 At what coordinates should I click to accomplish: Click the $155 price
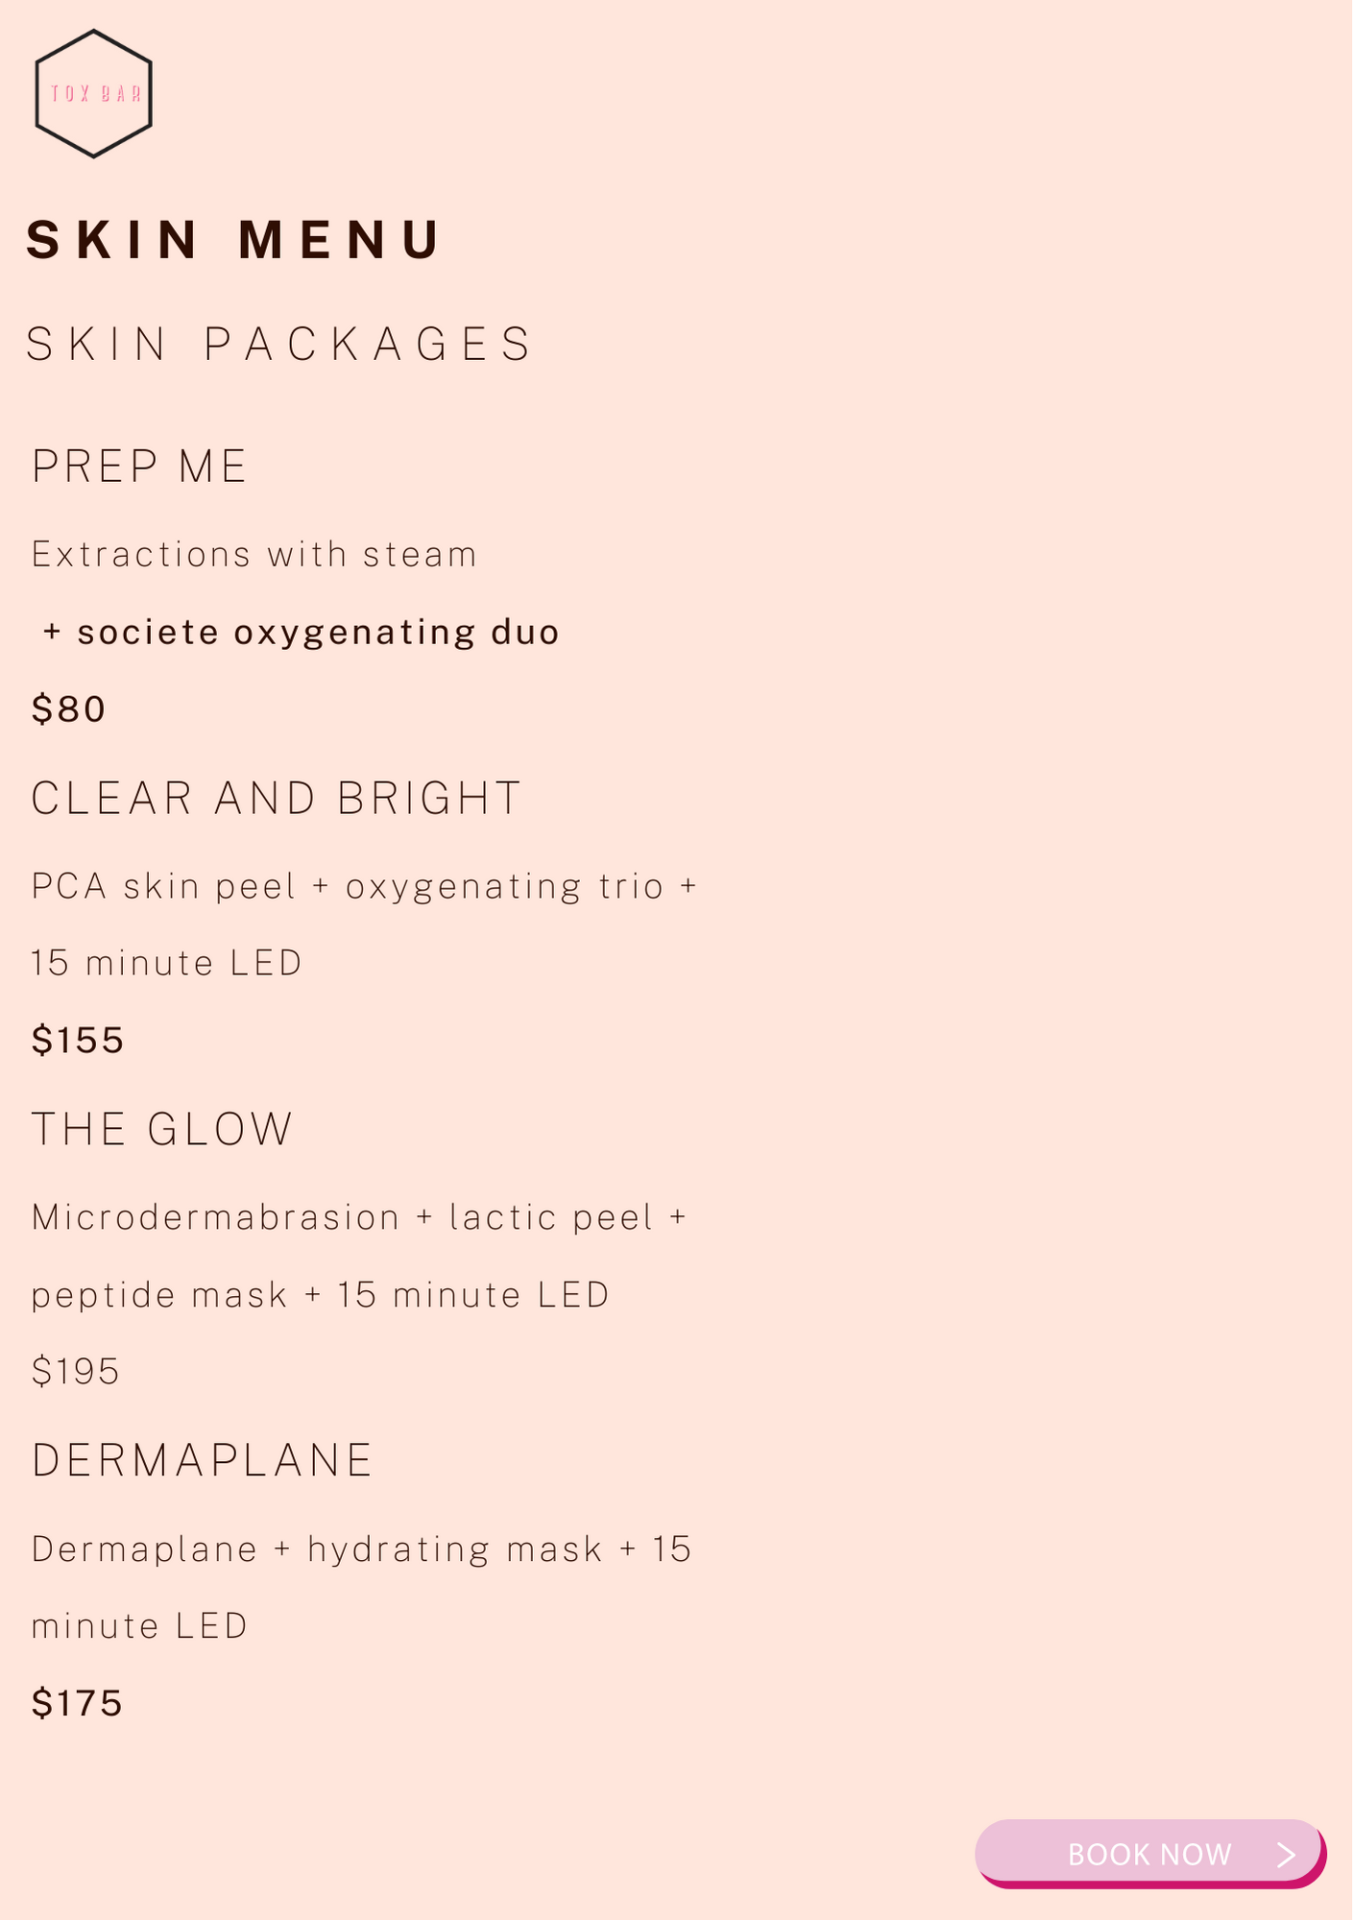77,1040
